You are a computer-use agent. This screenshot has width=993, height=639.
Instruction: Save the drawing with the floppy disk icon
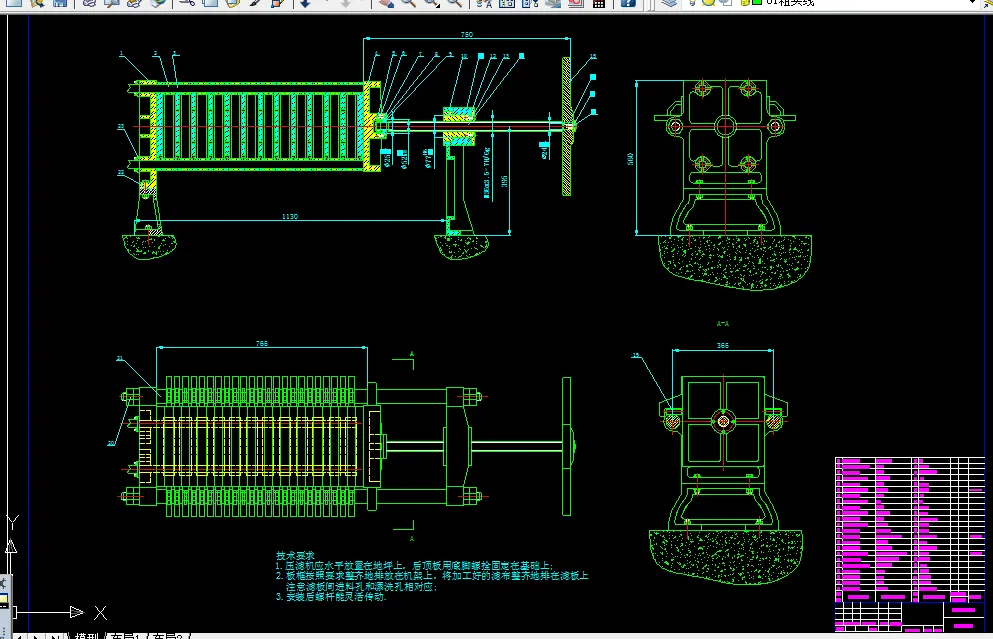pyautogui.click(x=60, y=3)
